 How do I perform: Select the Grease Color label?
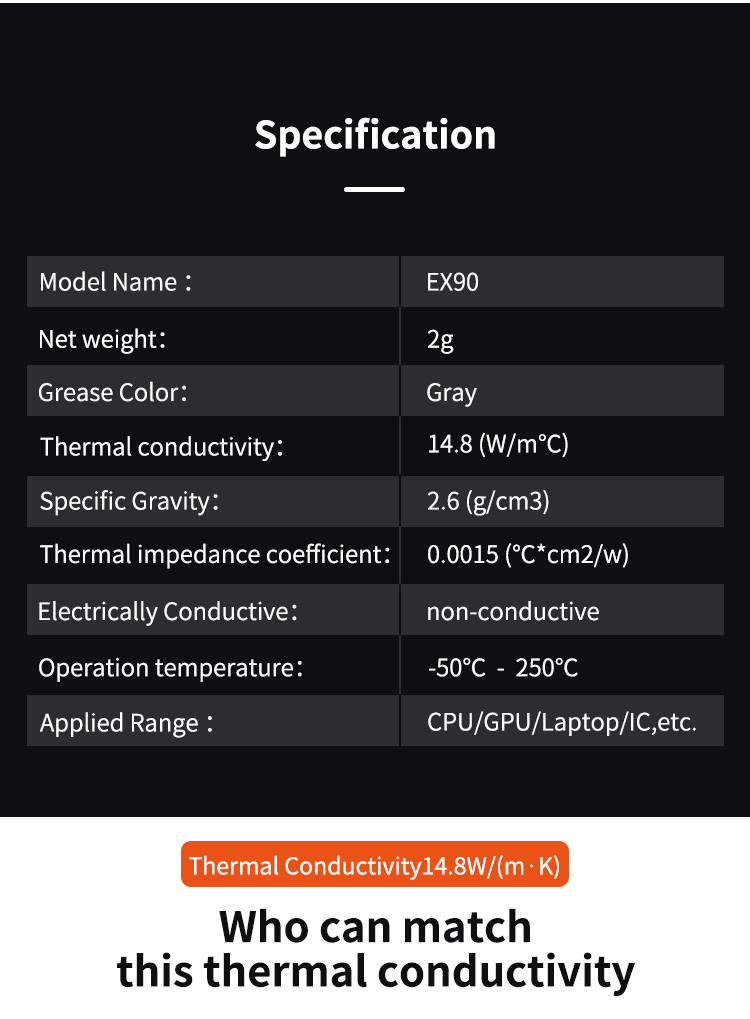[x=113, y=393]
